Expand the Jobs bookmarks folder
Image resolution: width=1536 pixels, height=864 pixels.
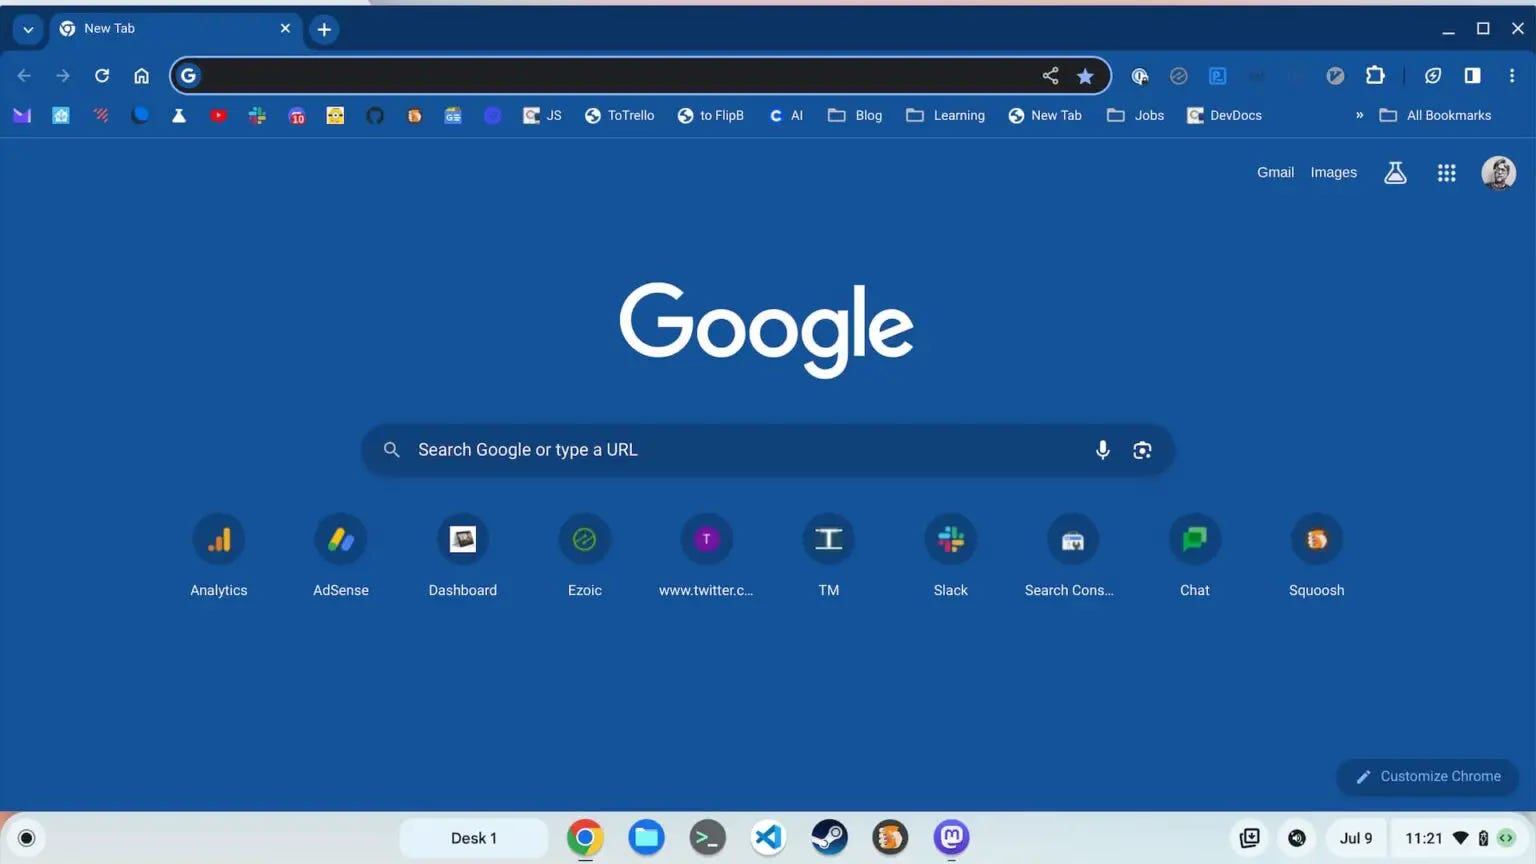pos(1135,116)
